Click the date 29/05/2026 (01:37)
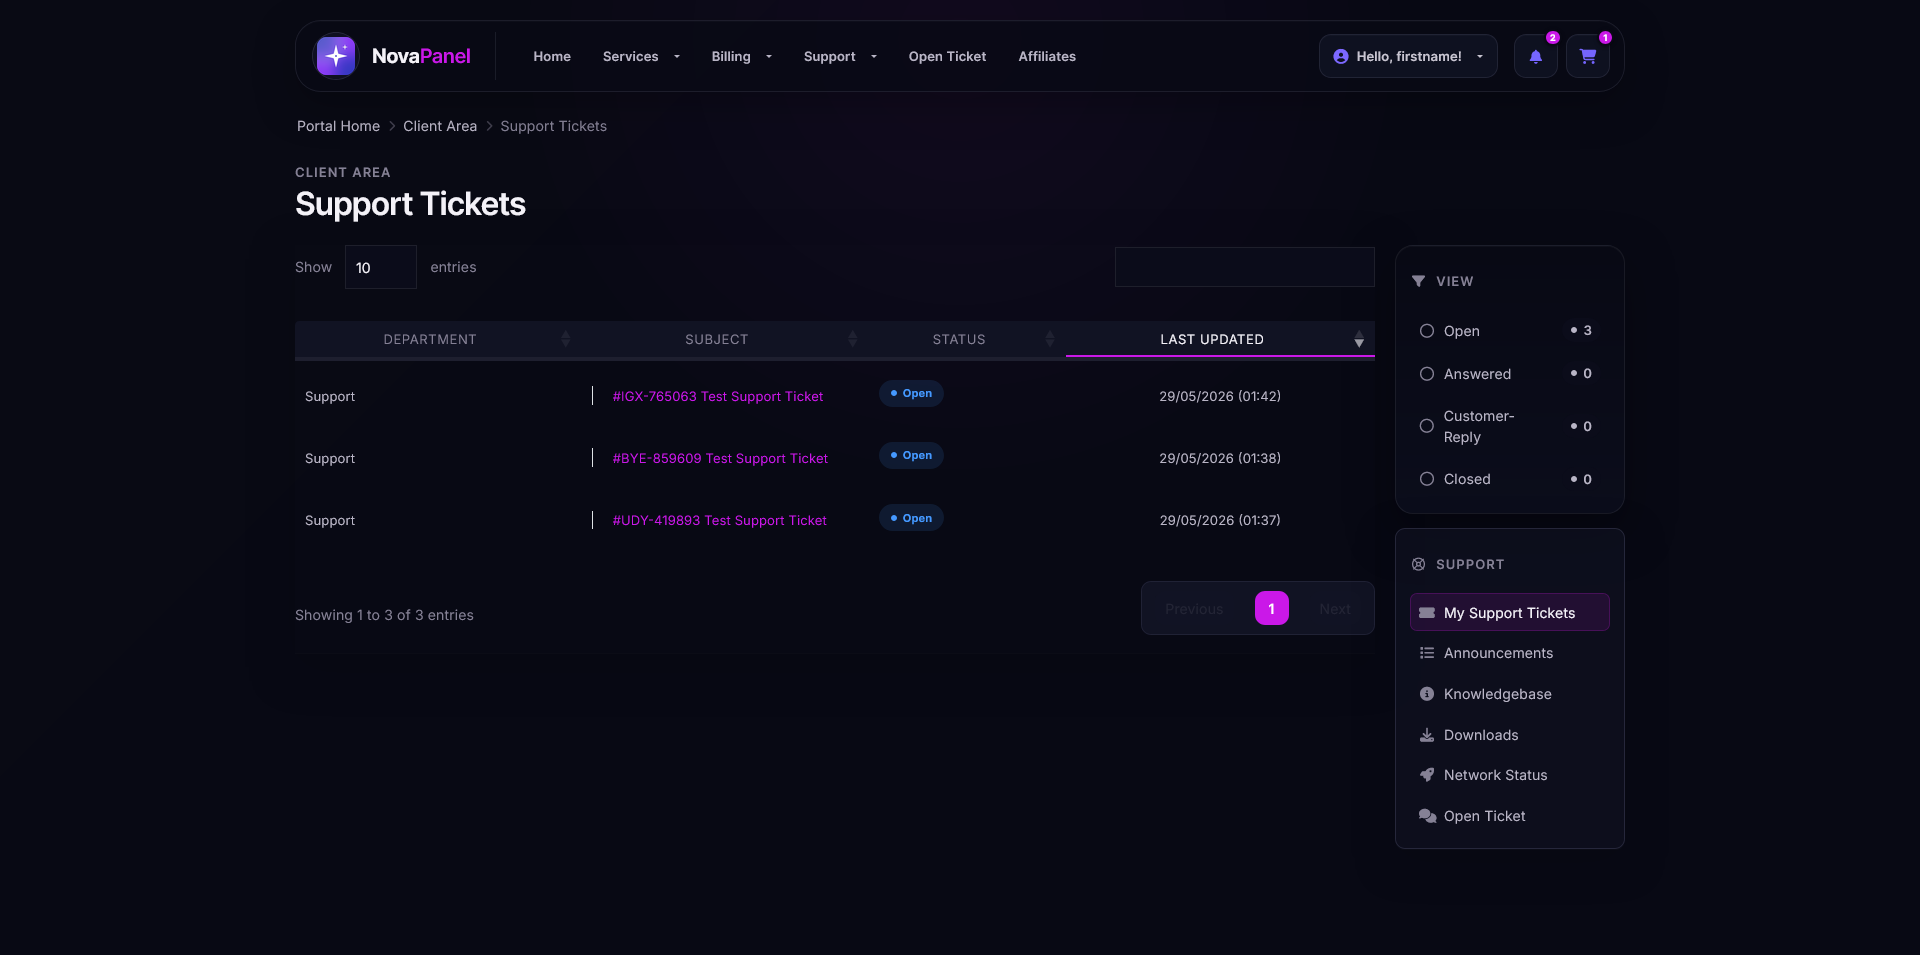 [1220, 520]
